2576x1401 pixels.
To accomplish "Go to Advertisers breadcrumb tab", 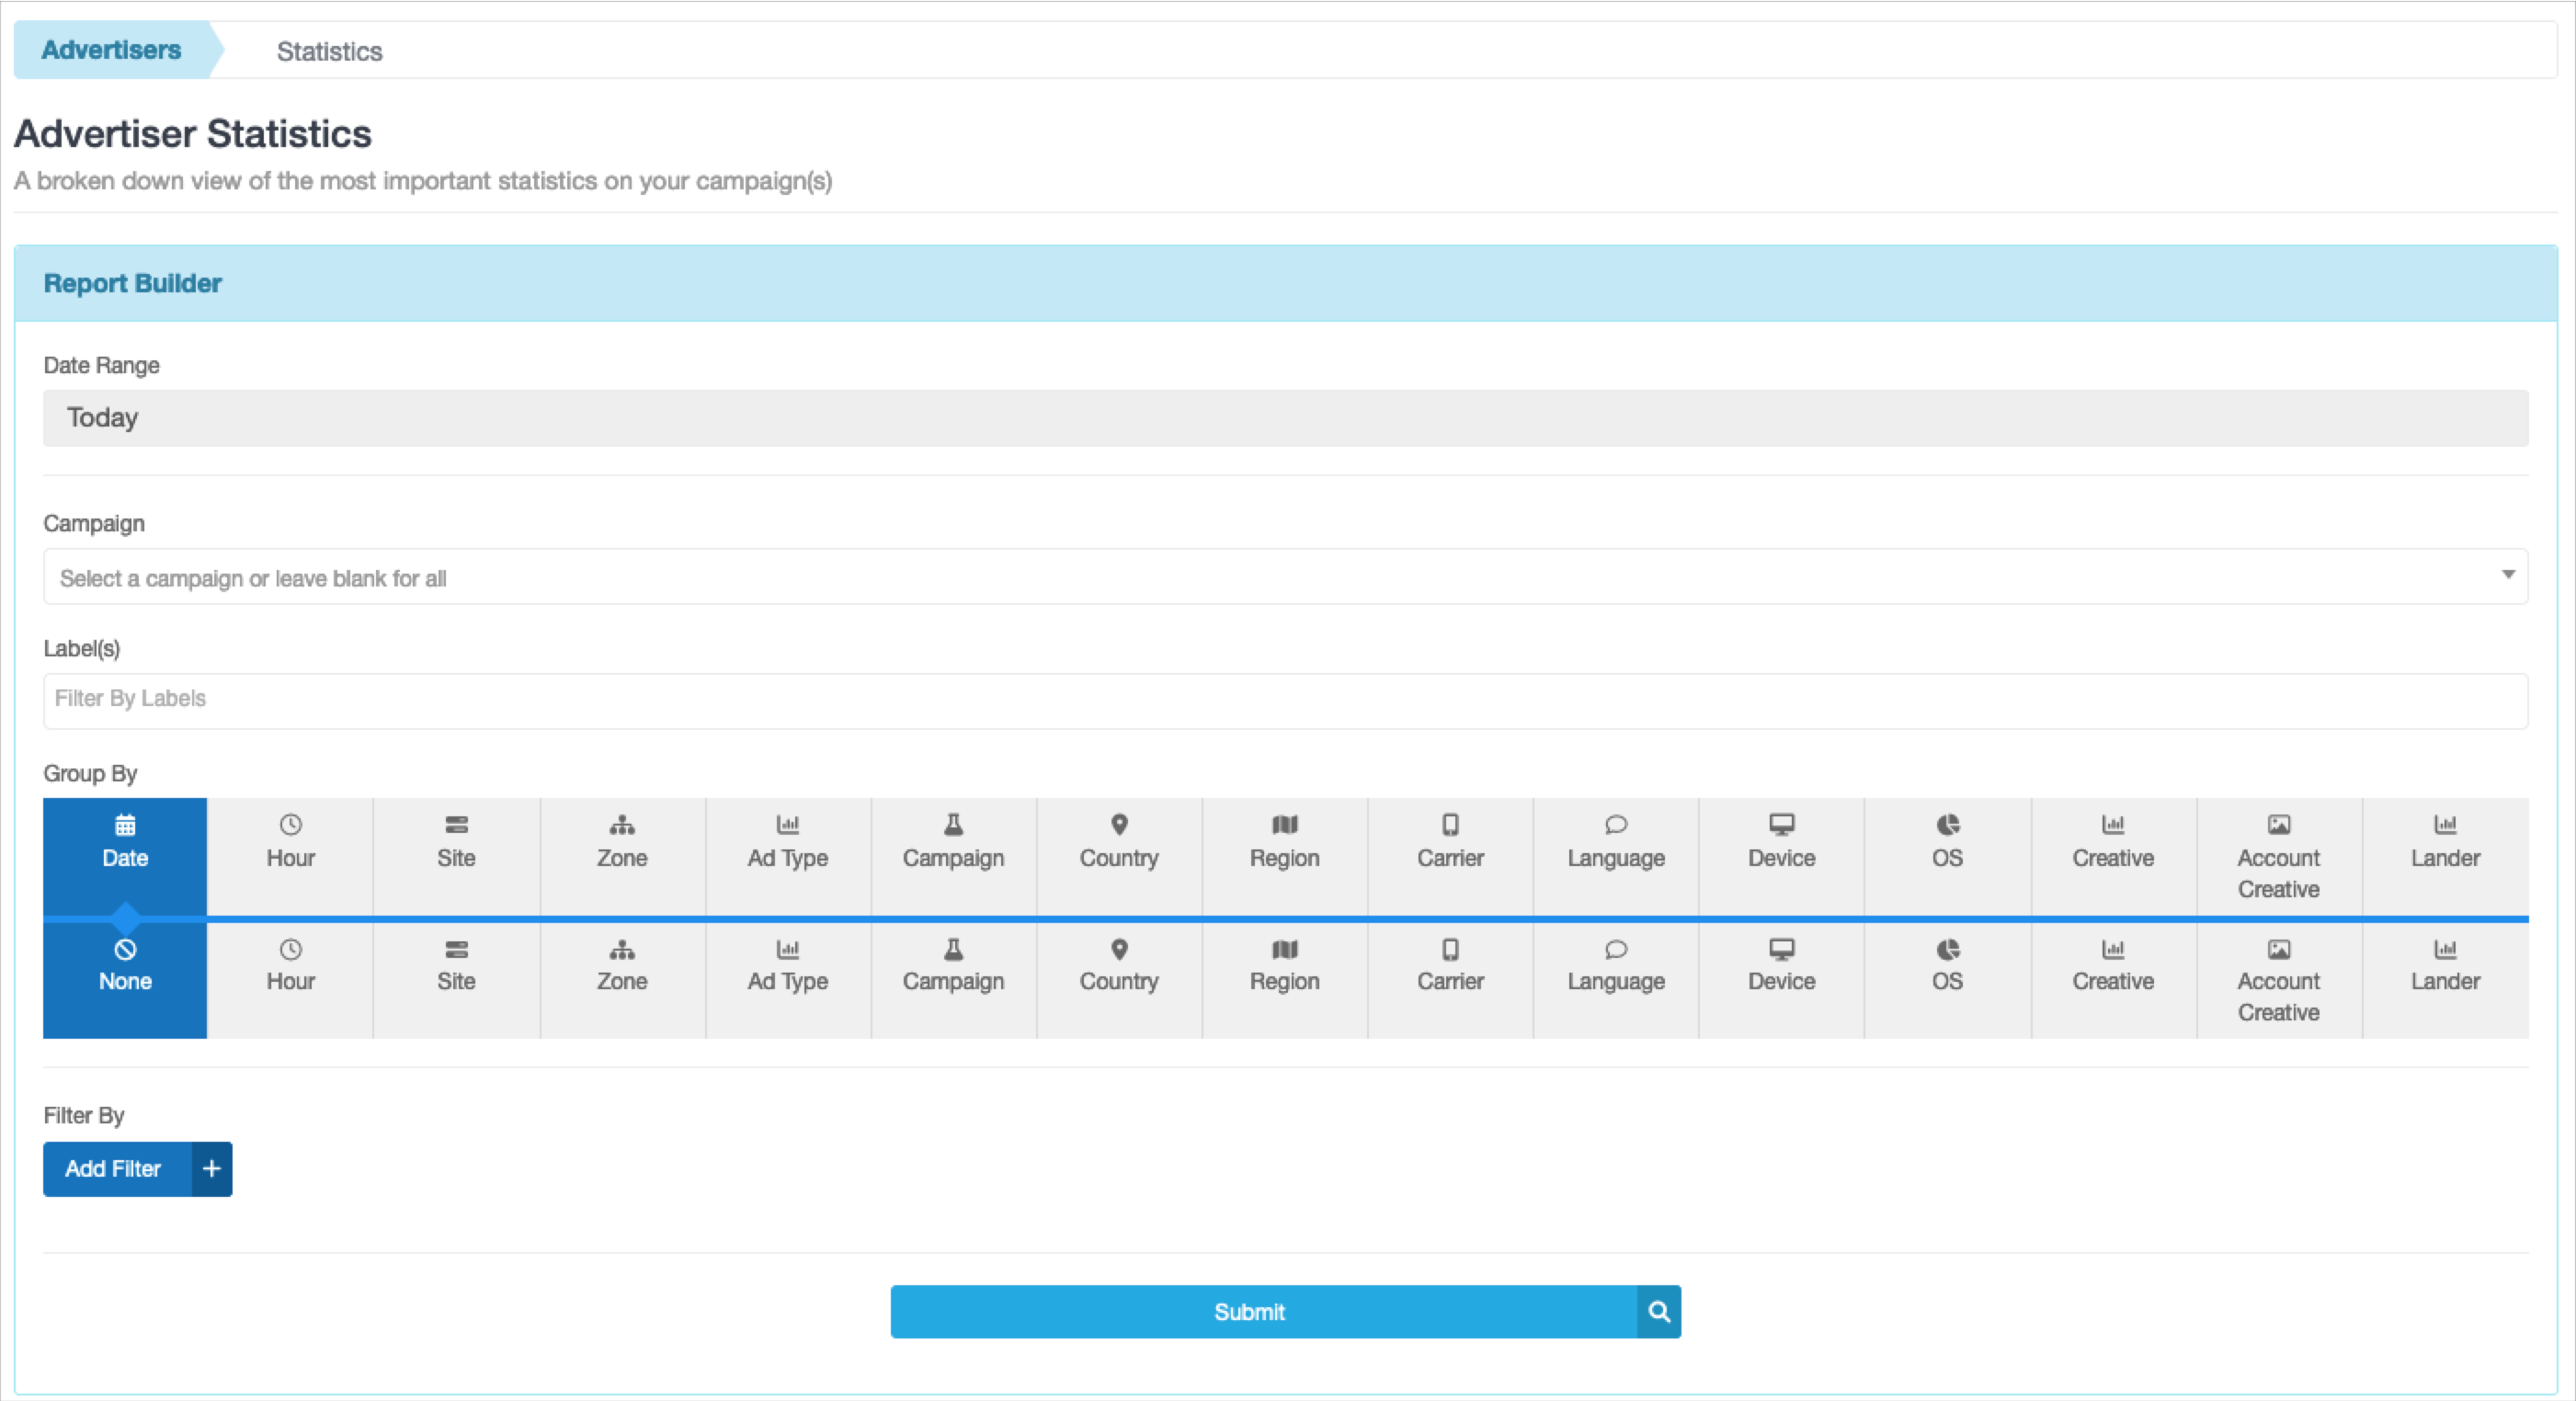I will (111, 50).
